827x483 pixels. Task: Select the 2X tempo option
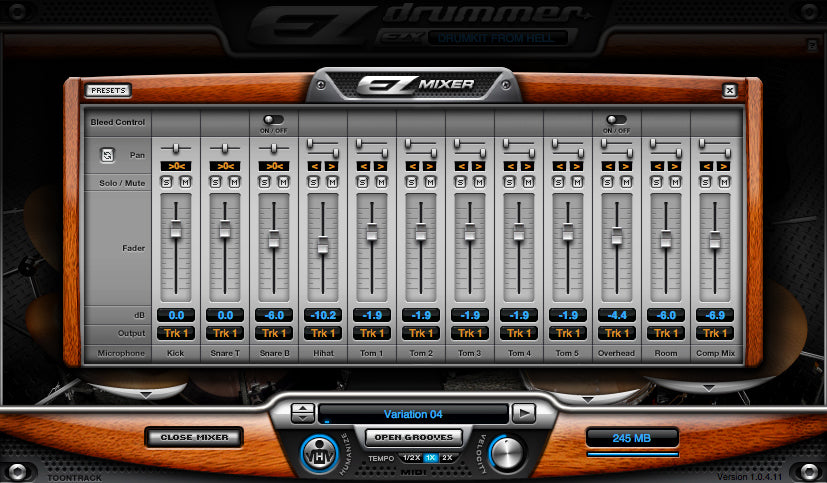(x=447, y=457)
